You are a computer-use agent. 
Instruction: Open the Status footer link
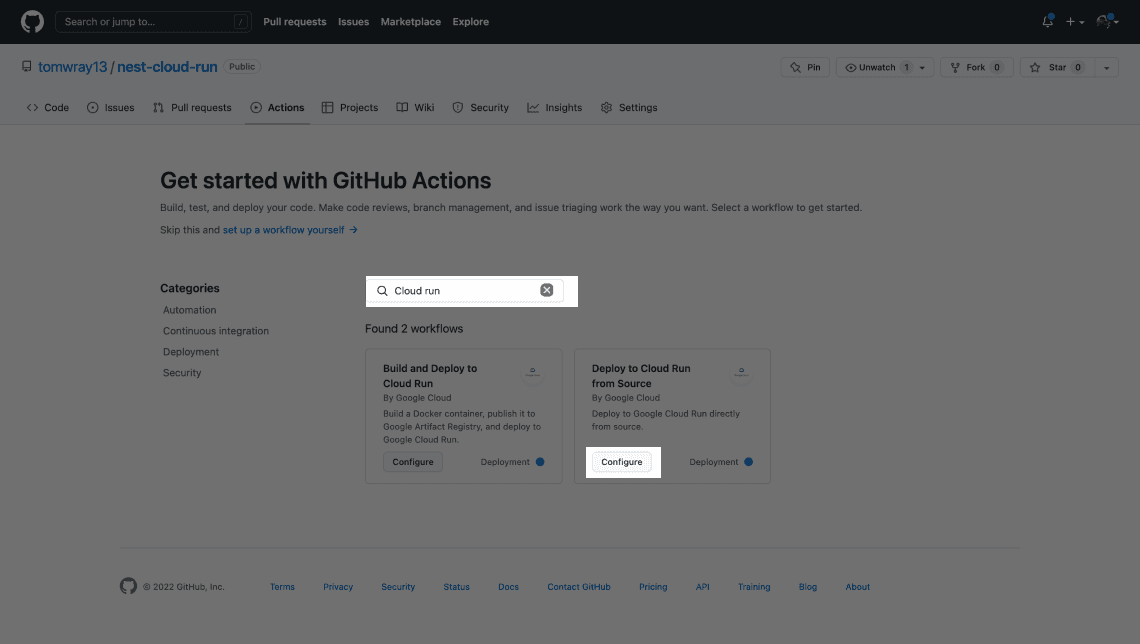[457, 587]
